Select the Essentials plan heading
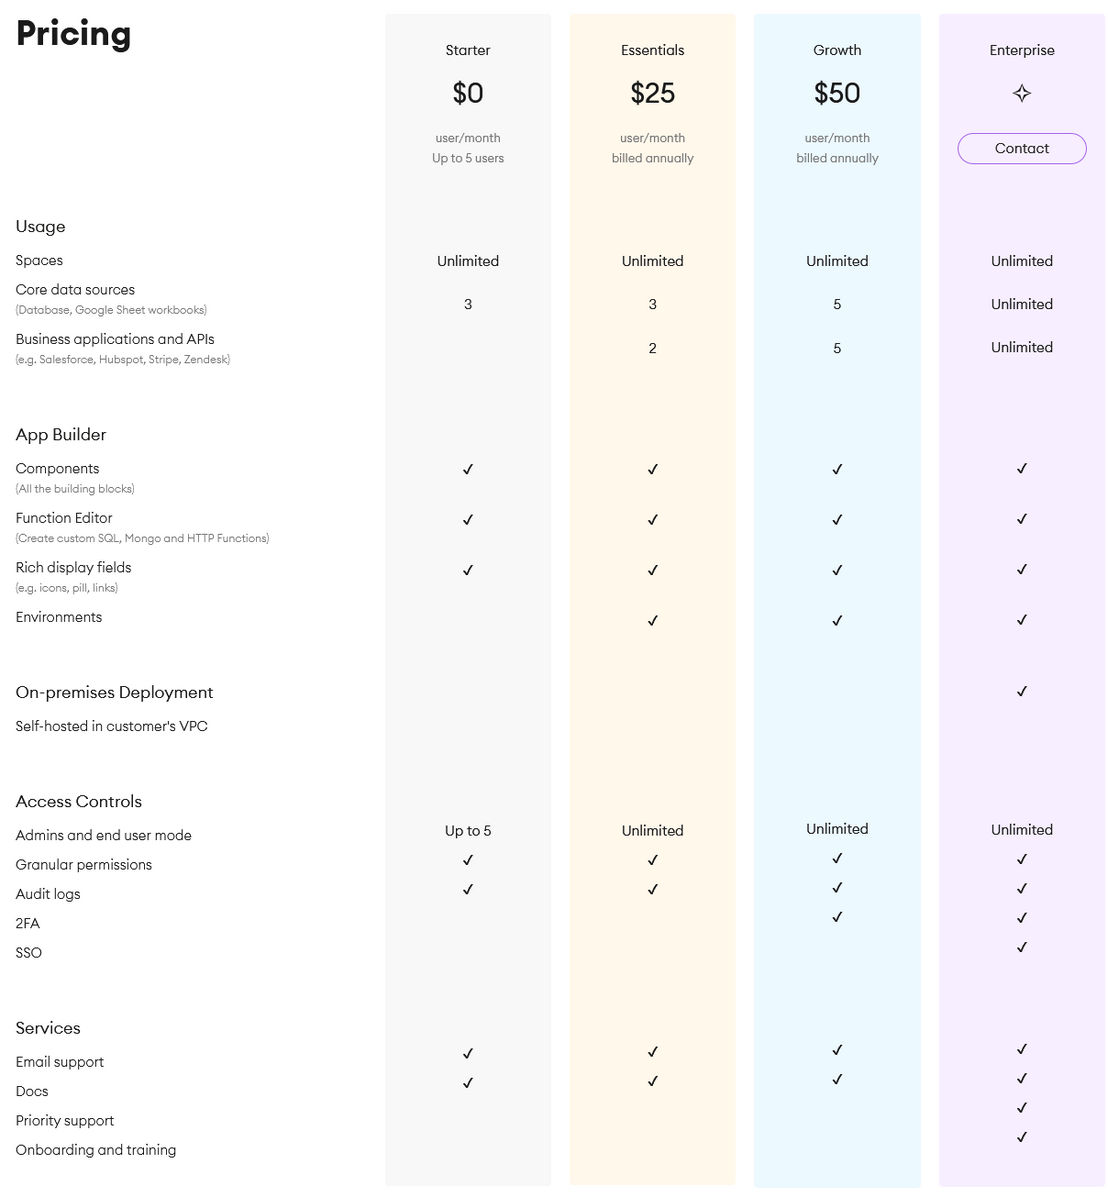This screenshot has width=1108, height=1197. pyautogui.click(x=652, y=50)
